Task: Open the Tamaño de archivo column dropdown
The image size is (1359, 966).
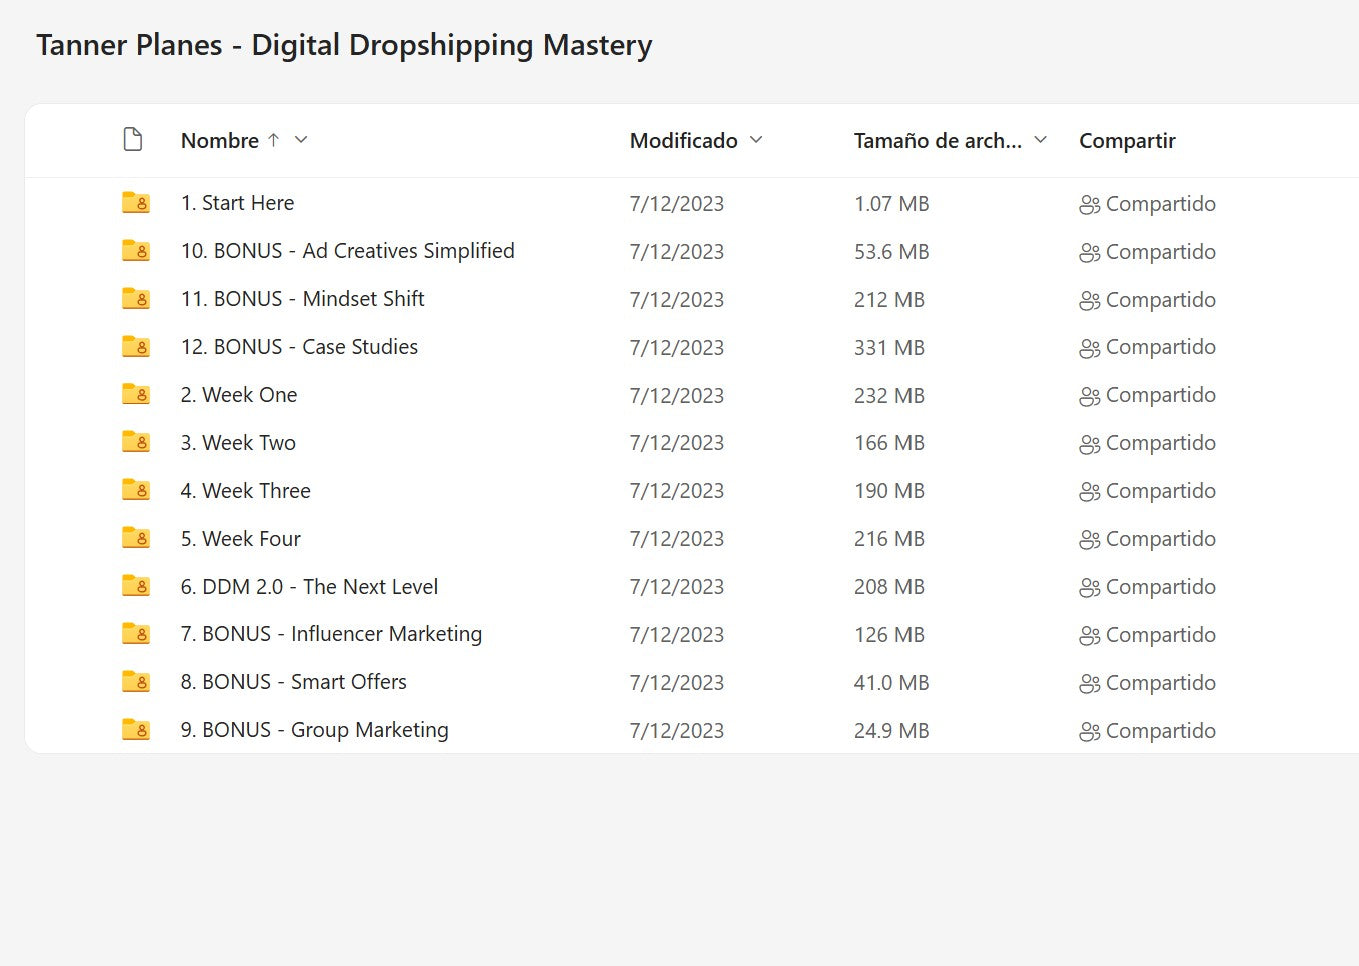Action: 1040,140
